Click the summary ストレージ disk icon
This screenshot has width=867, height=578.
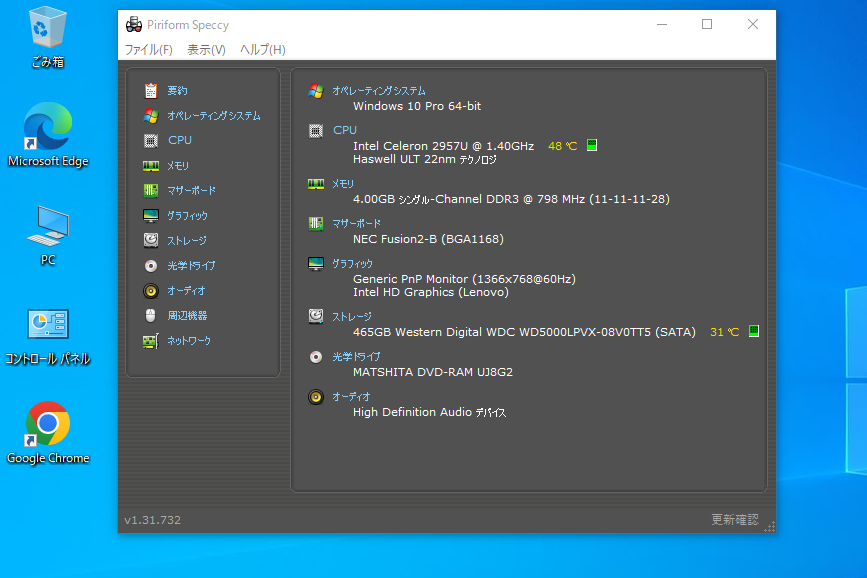point(316,316)
